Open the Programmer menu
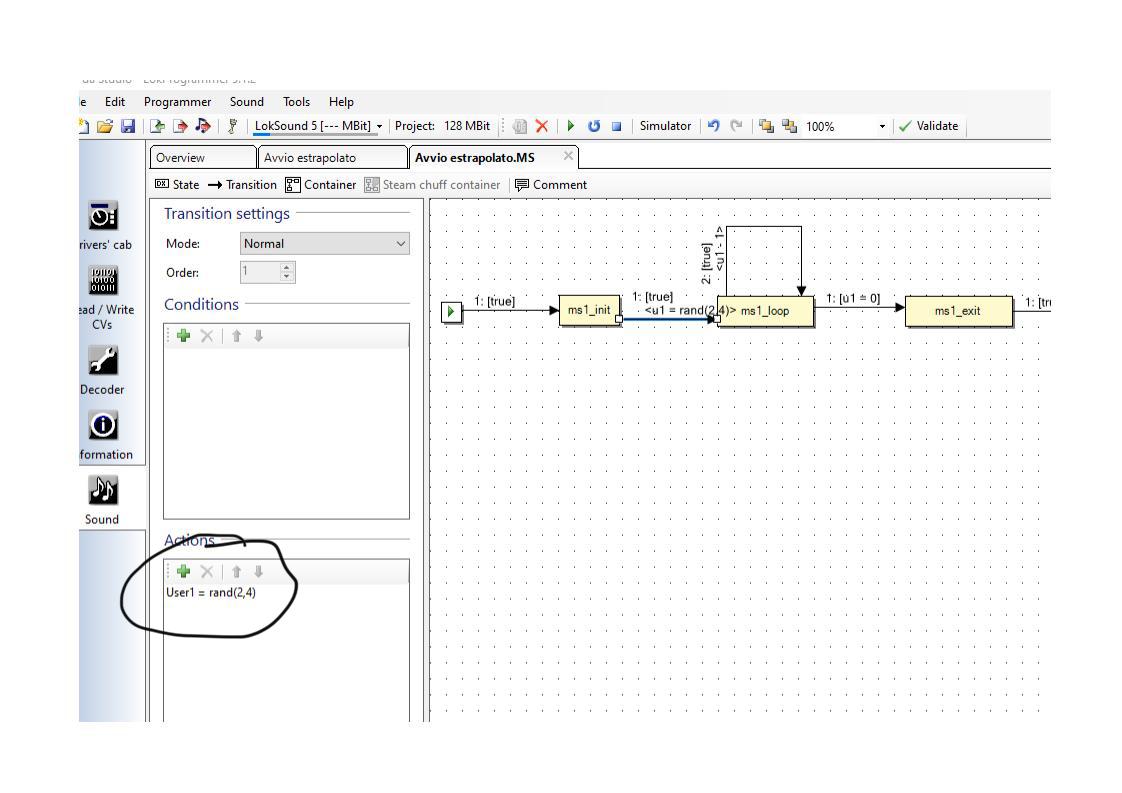 pyautogui.click(x=177, y=102)
